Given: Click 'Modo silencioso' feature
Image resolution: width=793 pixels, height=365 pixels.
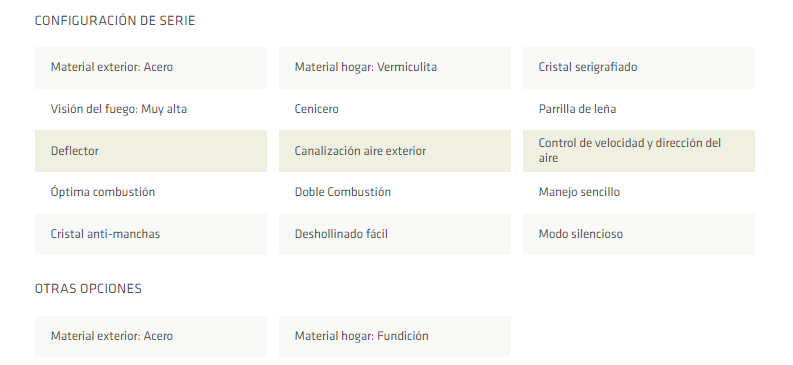Looking at the screenshot, I should pyautogui.click(x=639, y=235).
